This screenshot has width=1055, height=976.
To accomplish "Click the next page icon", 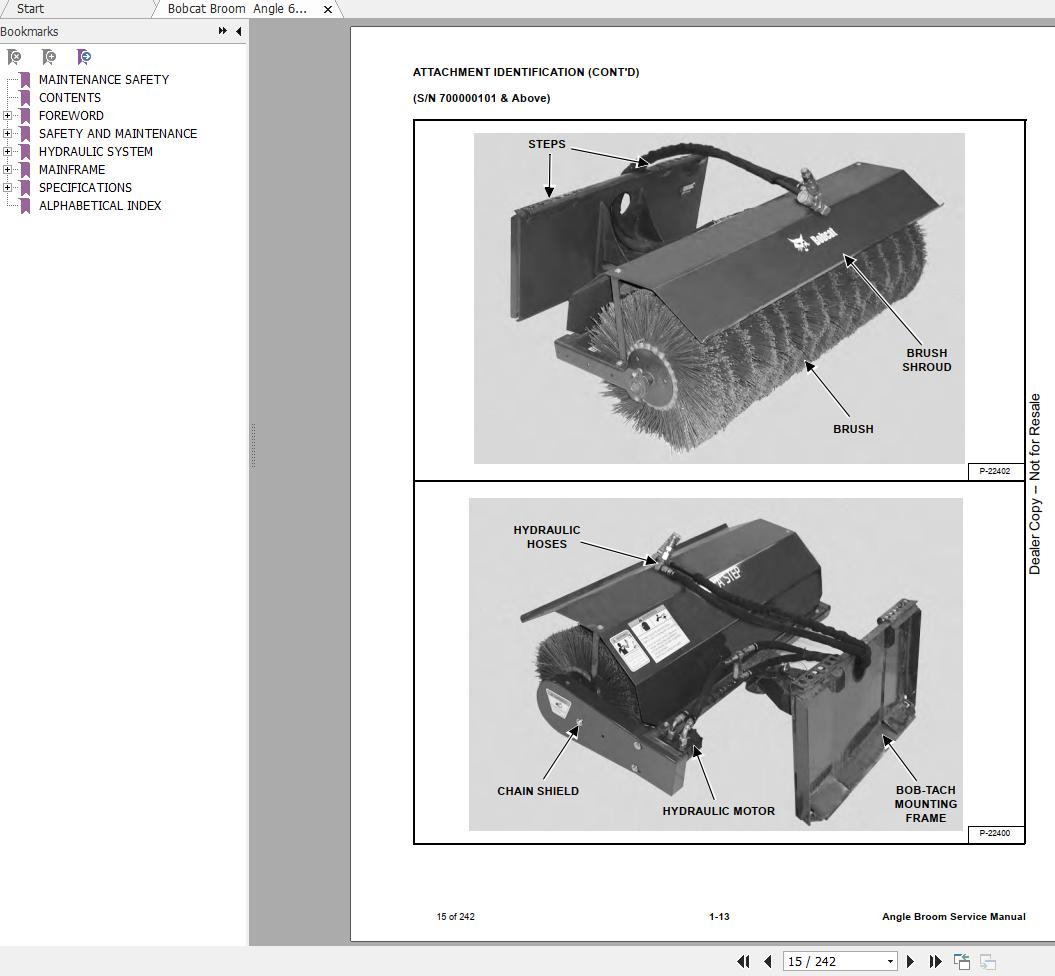I will 910,961.
